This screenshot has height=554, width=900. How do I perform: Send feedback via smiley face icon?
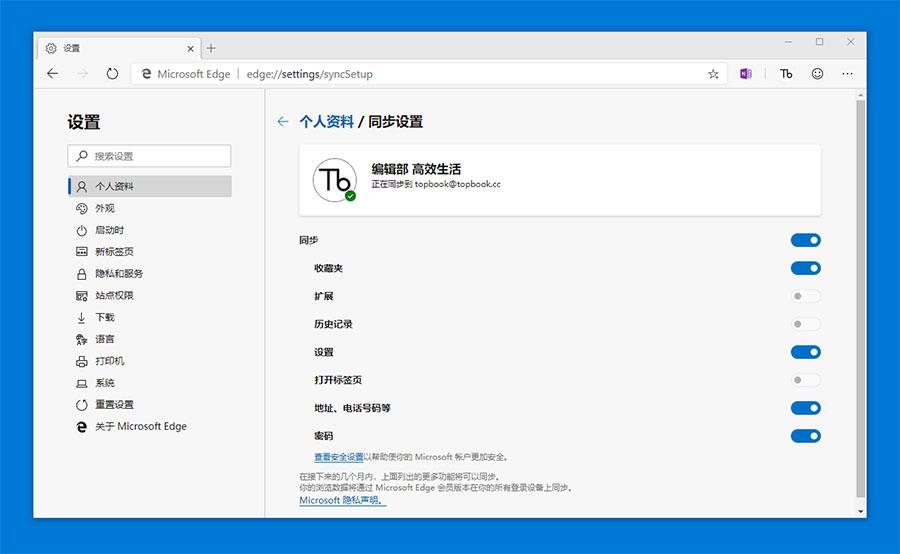[x=817, y=73]
